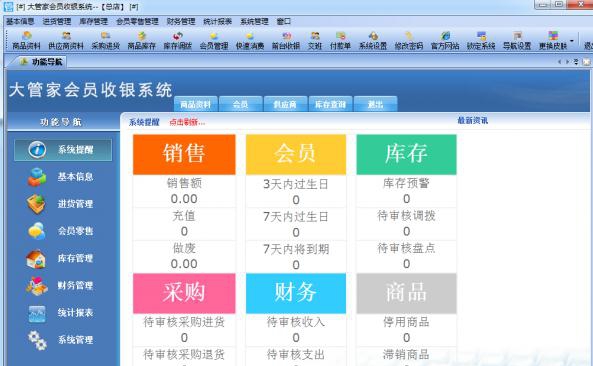
Task: Open the 付款单 toolbar icon
Action: (340, 41)
